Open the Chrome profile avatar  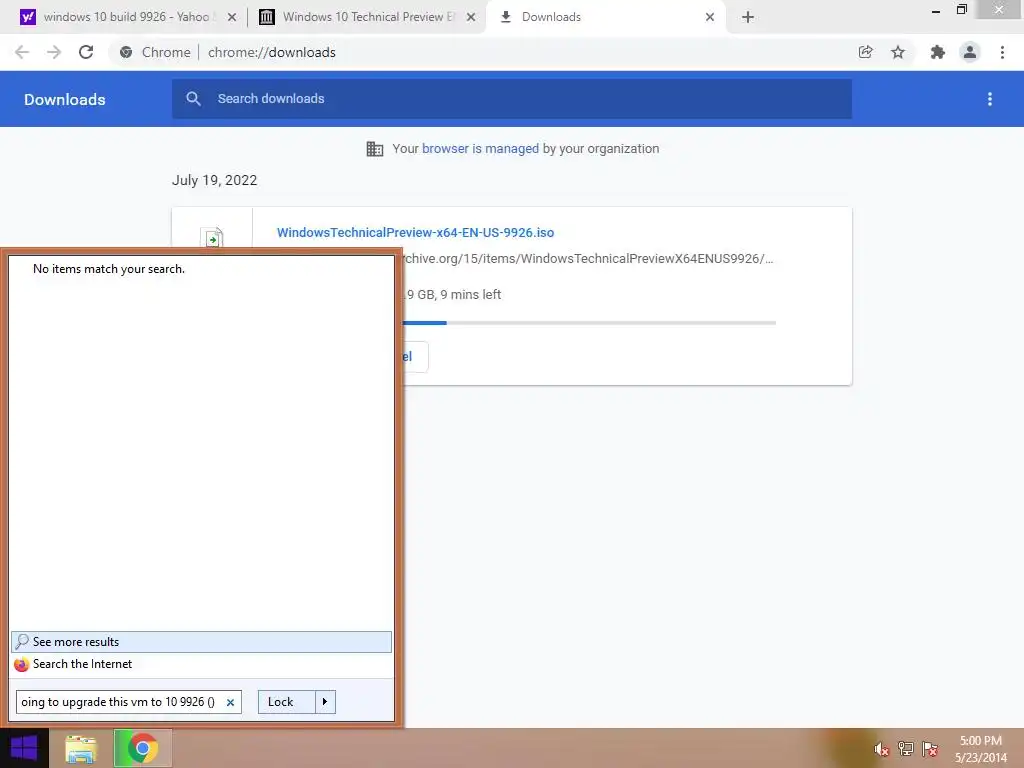(970, 52)
